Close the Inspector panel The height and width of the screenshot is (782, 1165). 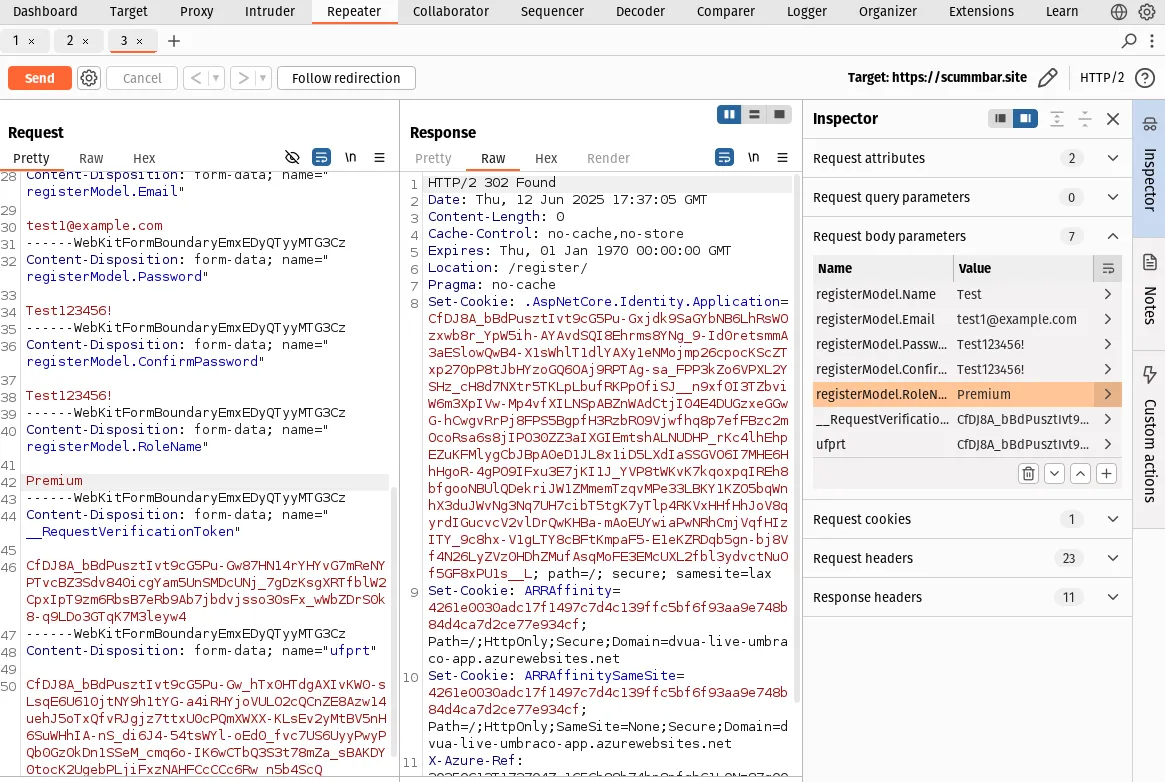coord(1113,119)
